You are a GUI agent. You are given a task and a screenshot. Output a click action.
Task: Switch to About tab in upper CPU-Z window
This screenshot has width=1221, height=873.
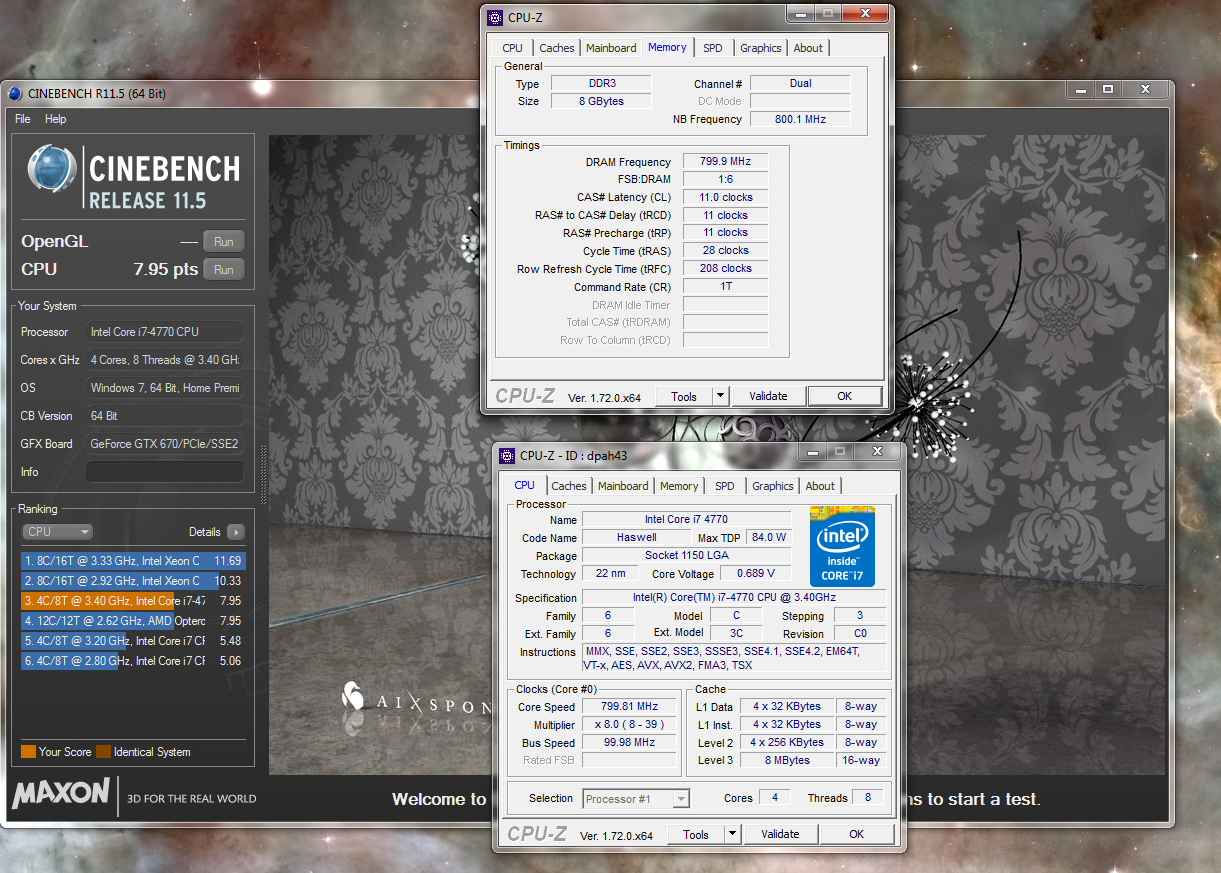tap(808, 48)
